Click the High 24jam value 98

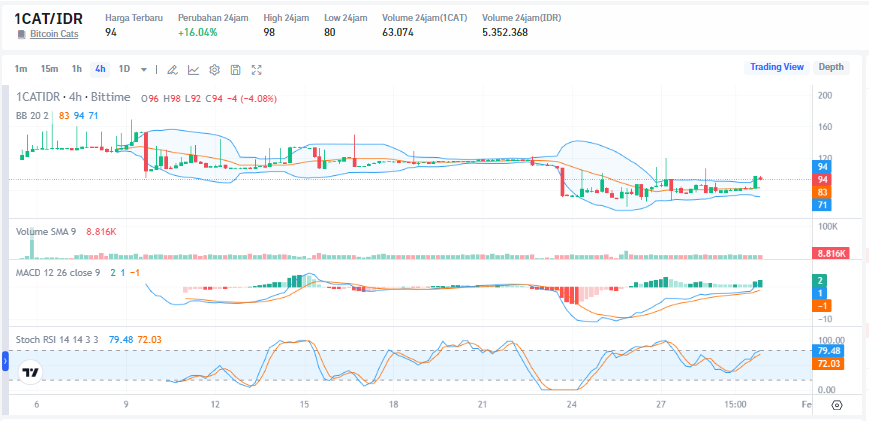point(269,32)
